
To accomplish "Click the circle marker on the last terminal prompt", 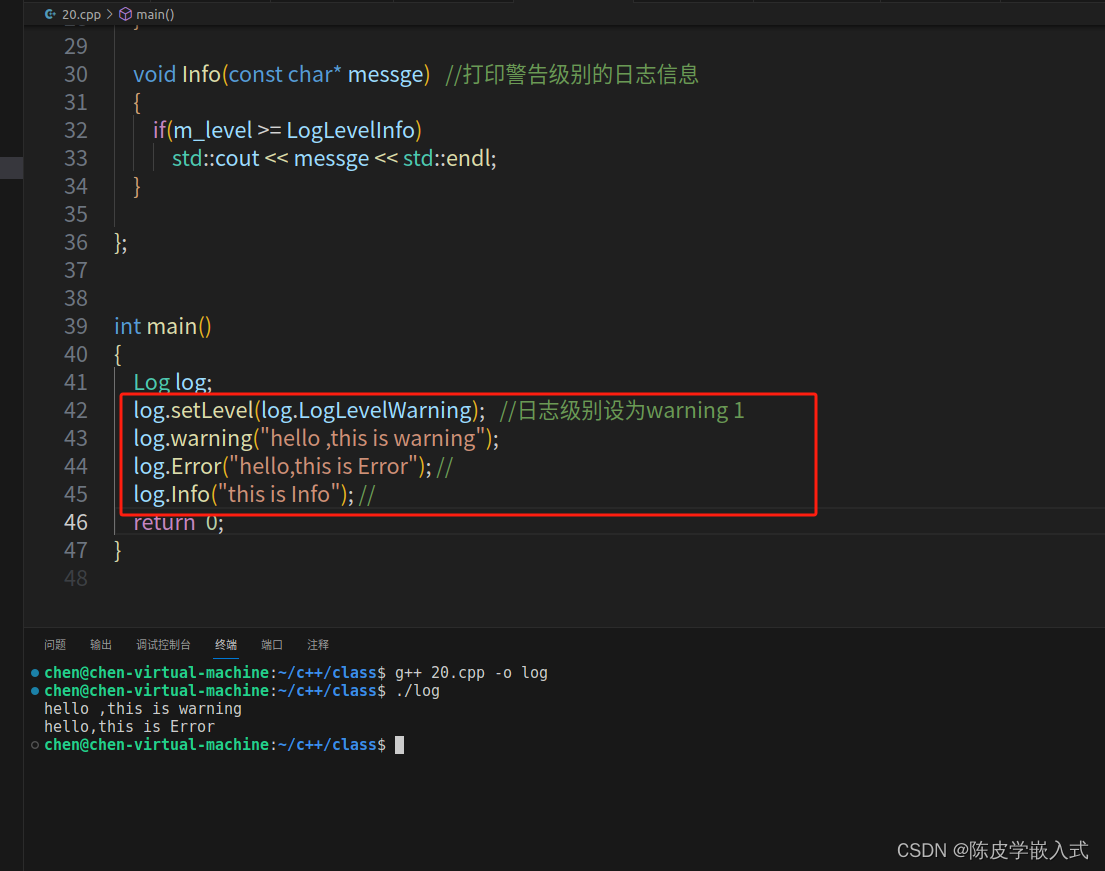I will 33,744.
